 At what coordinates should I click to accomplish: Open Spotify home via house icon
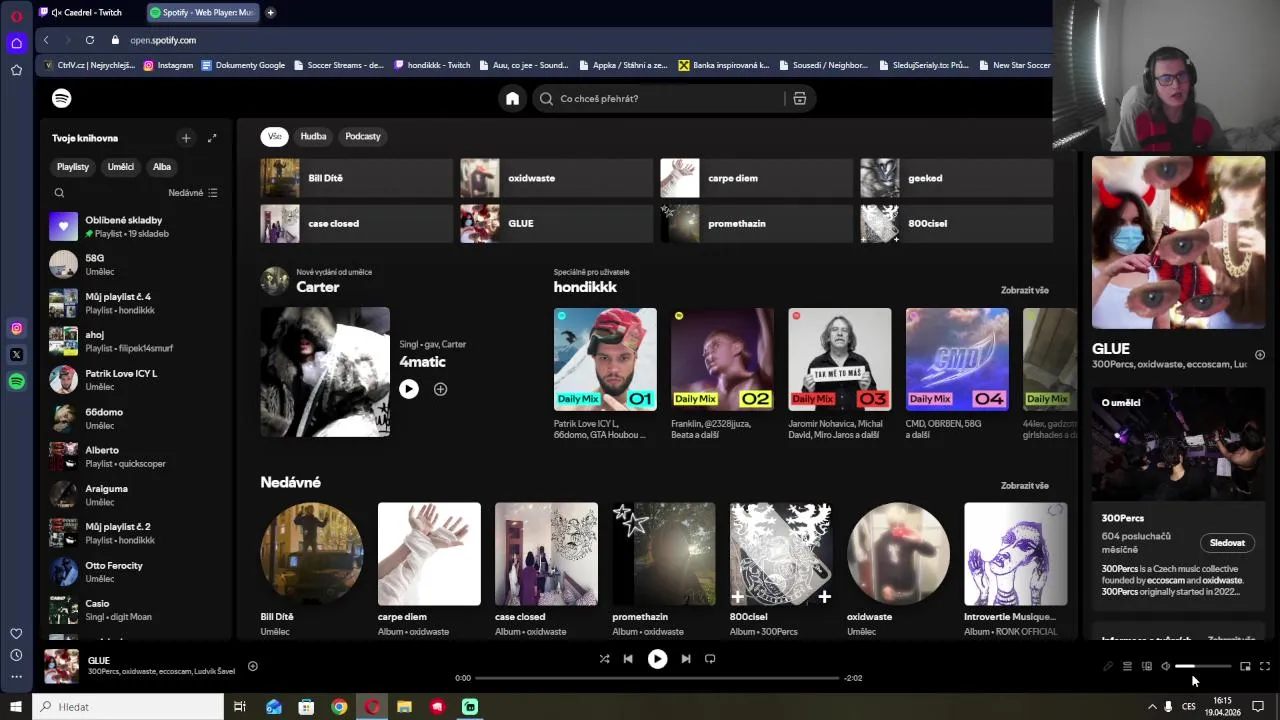point(512,98)
